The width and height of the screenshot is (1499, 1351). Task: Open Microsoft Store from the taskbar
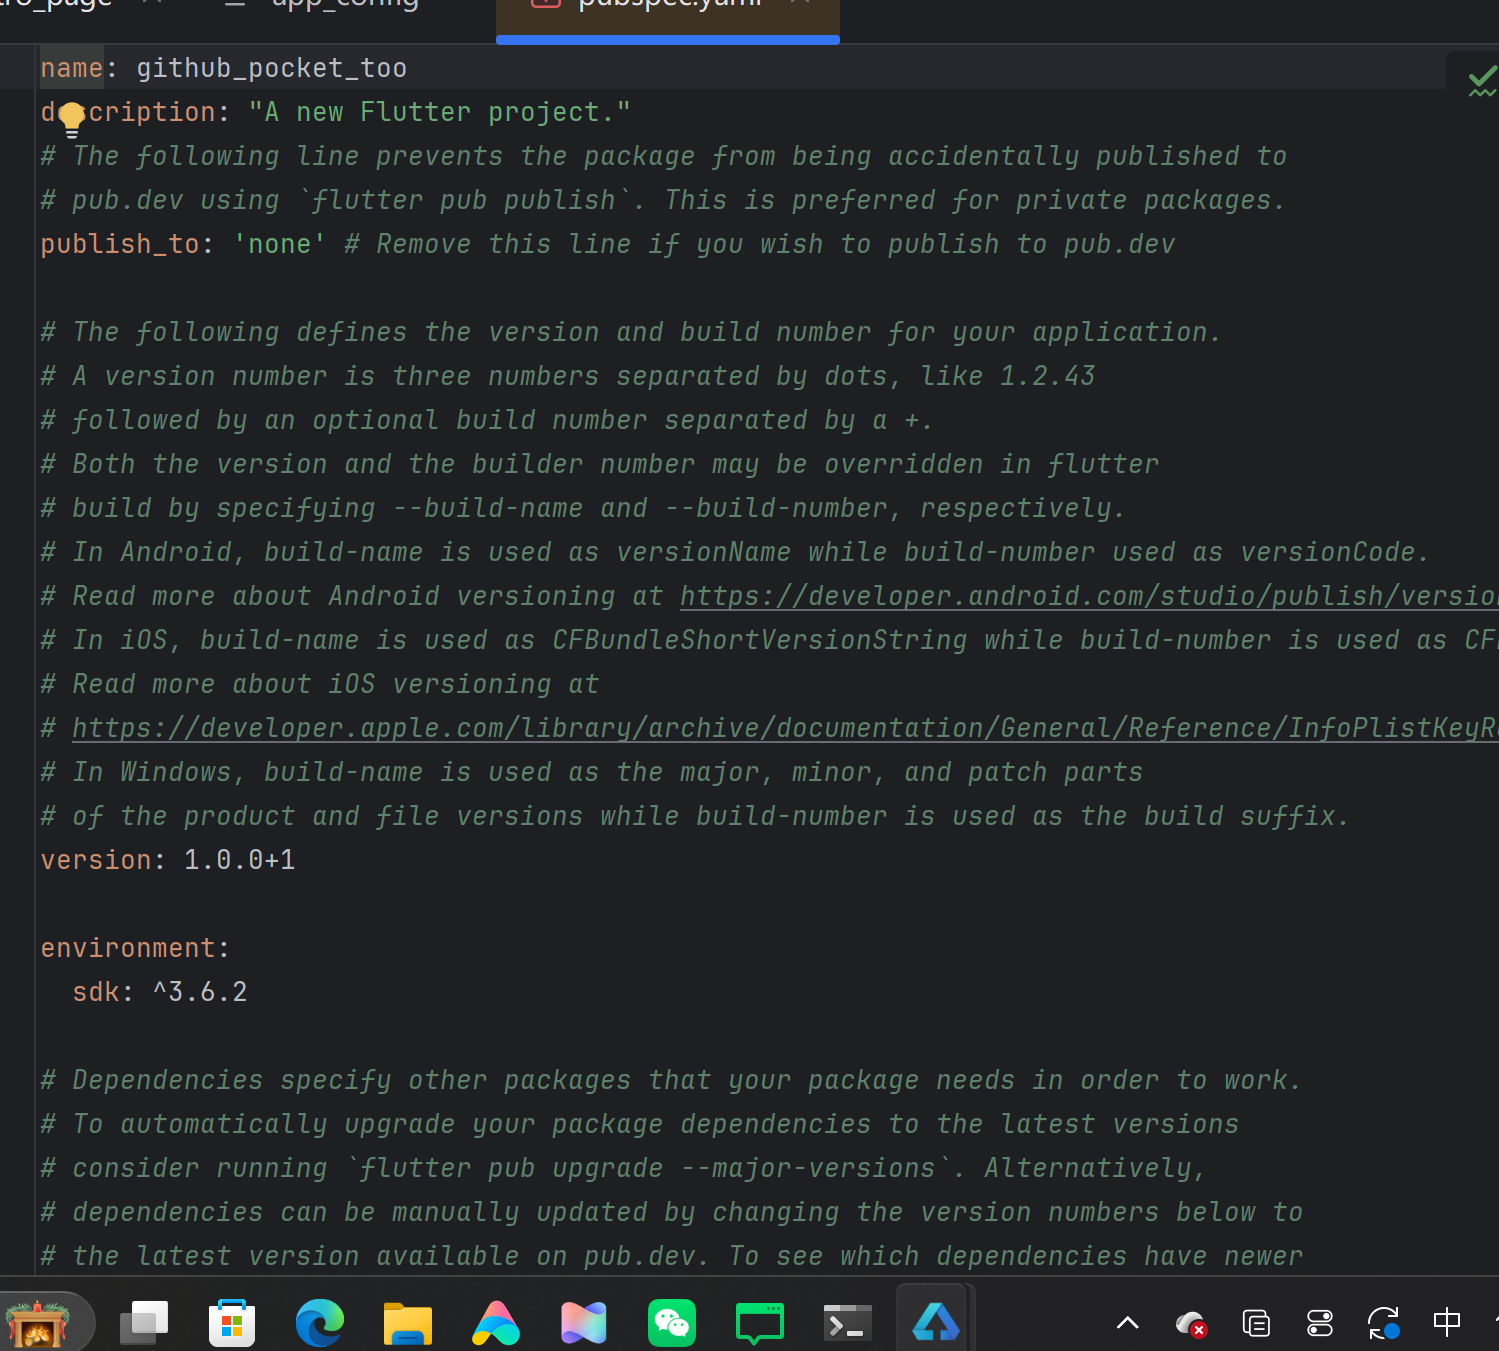pyautogui.click(x=232, y=1322)
